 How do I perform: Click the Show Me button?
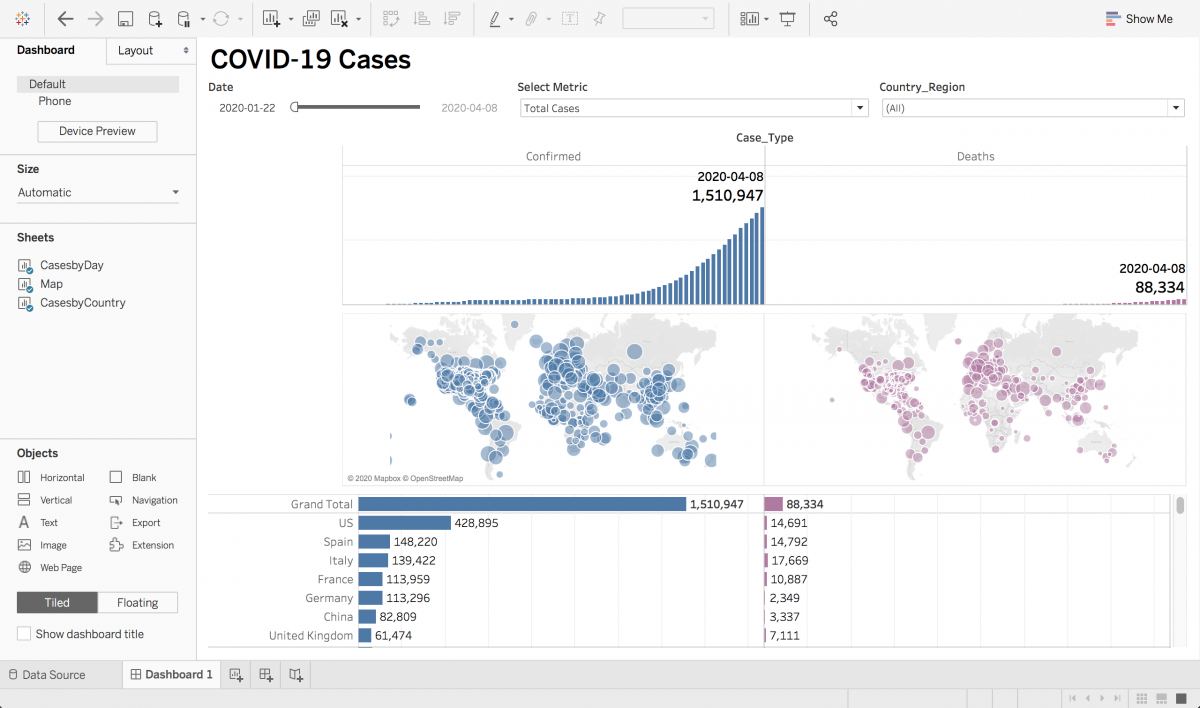pyautogui.click(x=1139, y=19)
